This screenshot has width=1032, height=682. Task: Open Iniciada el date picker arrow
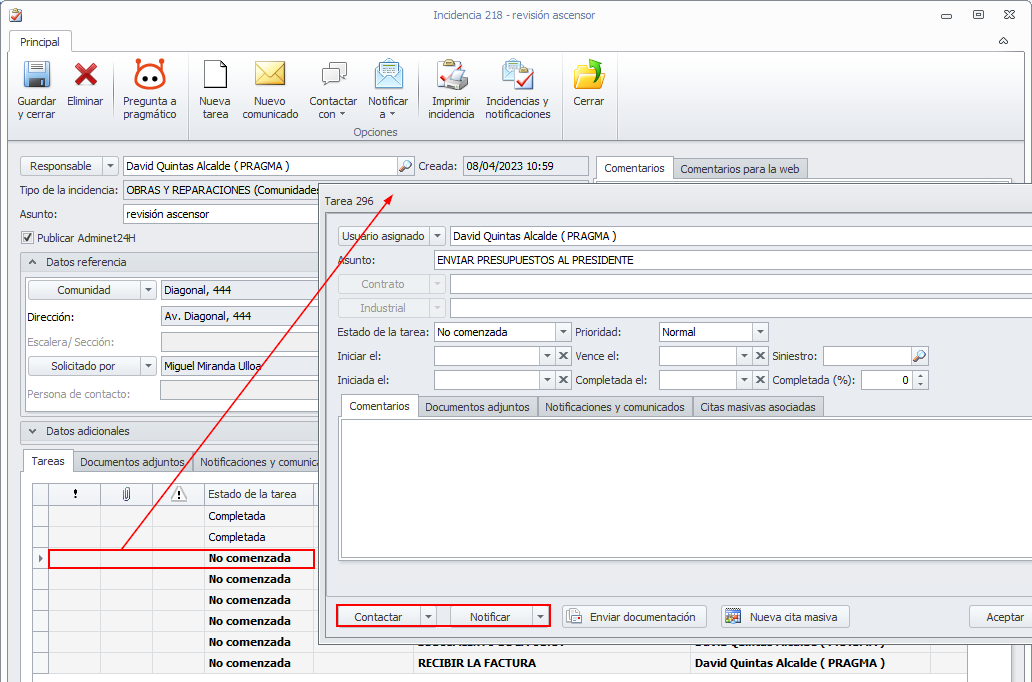click(547, 380)
